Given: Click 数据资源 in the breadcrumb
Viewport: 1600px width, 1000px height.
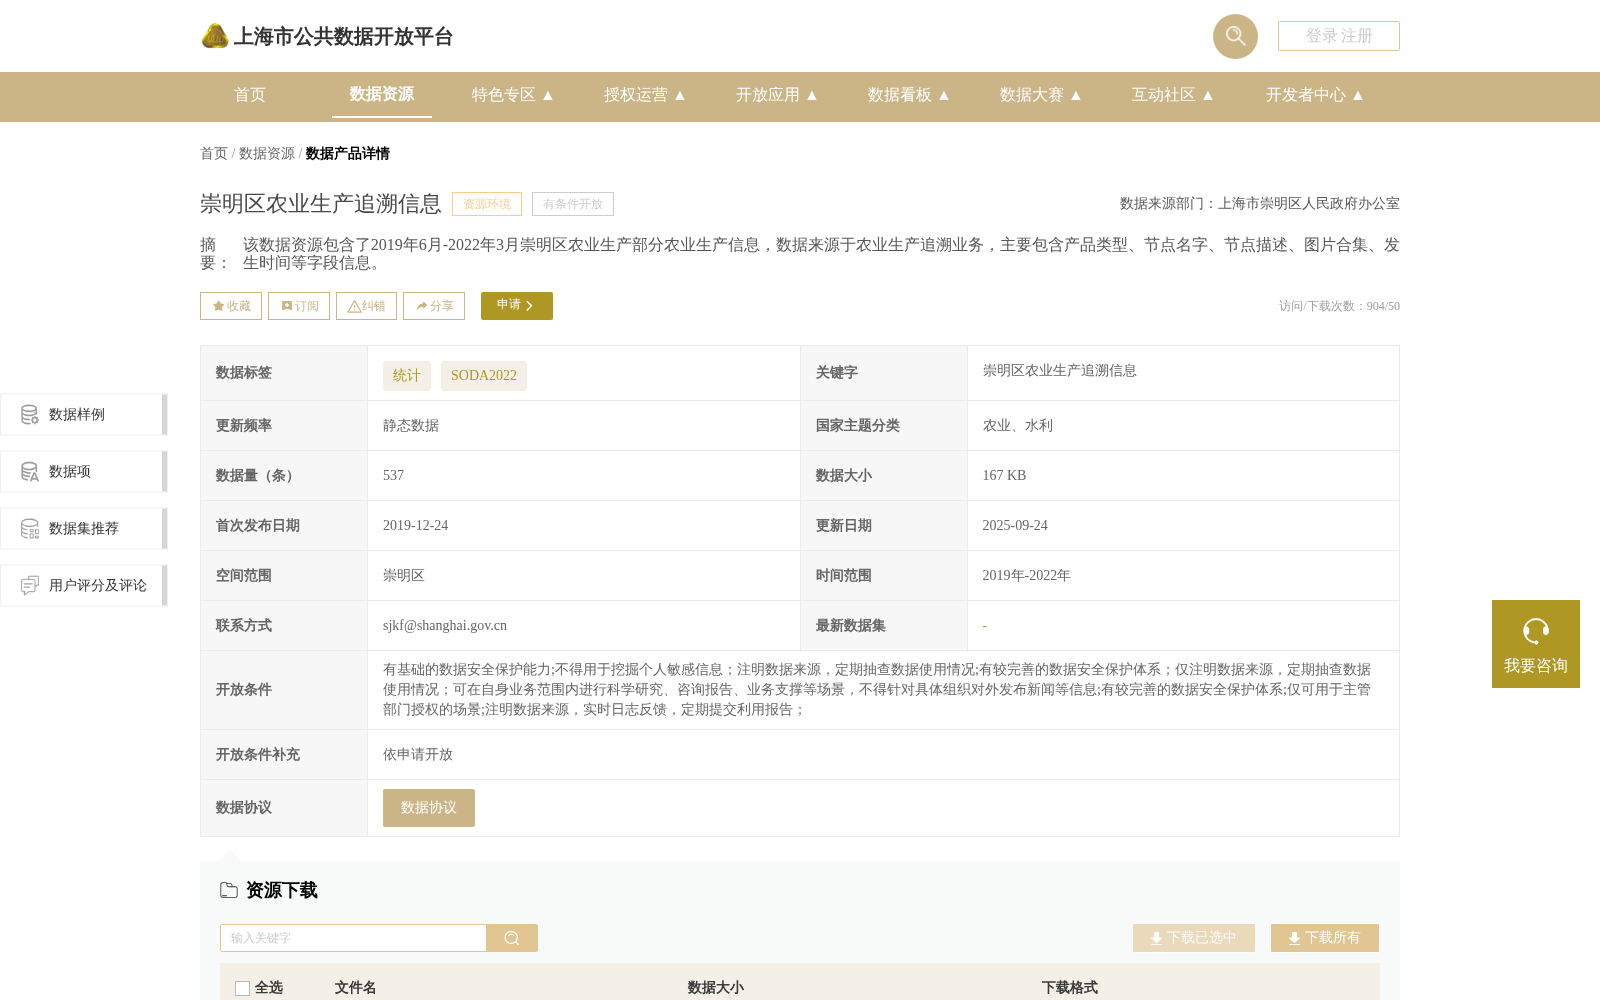Looking at the screenshot, I should click(267, 153).
